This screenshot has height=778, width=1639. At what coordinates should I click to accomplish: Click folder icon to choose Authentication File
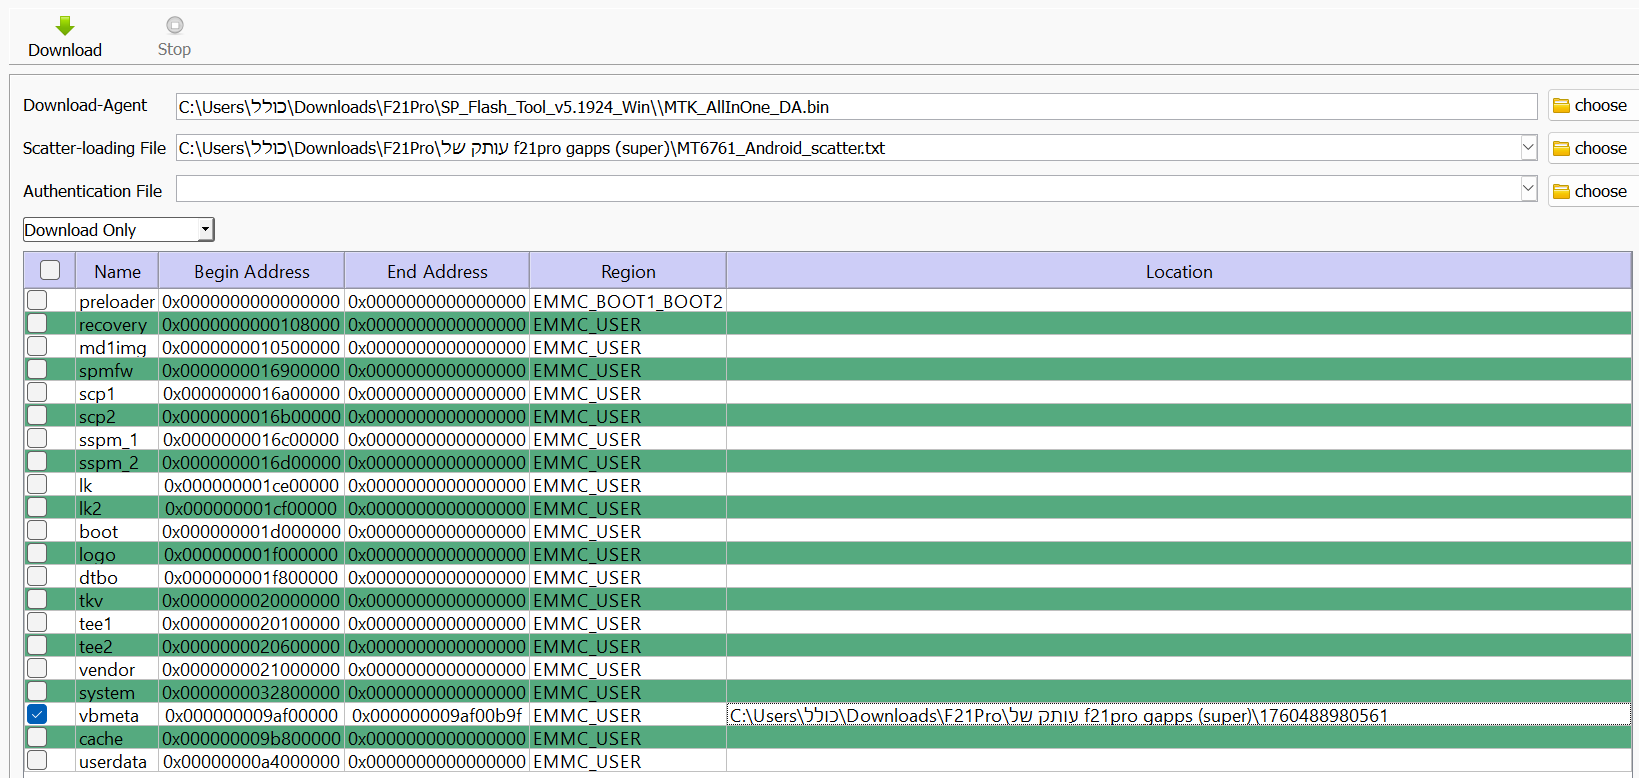click(1561, 192)
